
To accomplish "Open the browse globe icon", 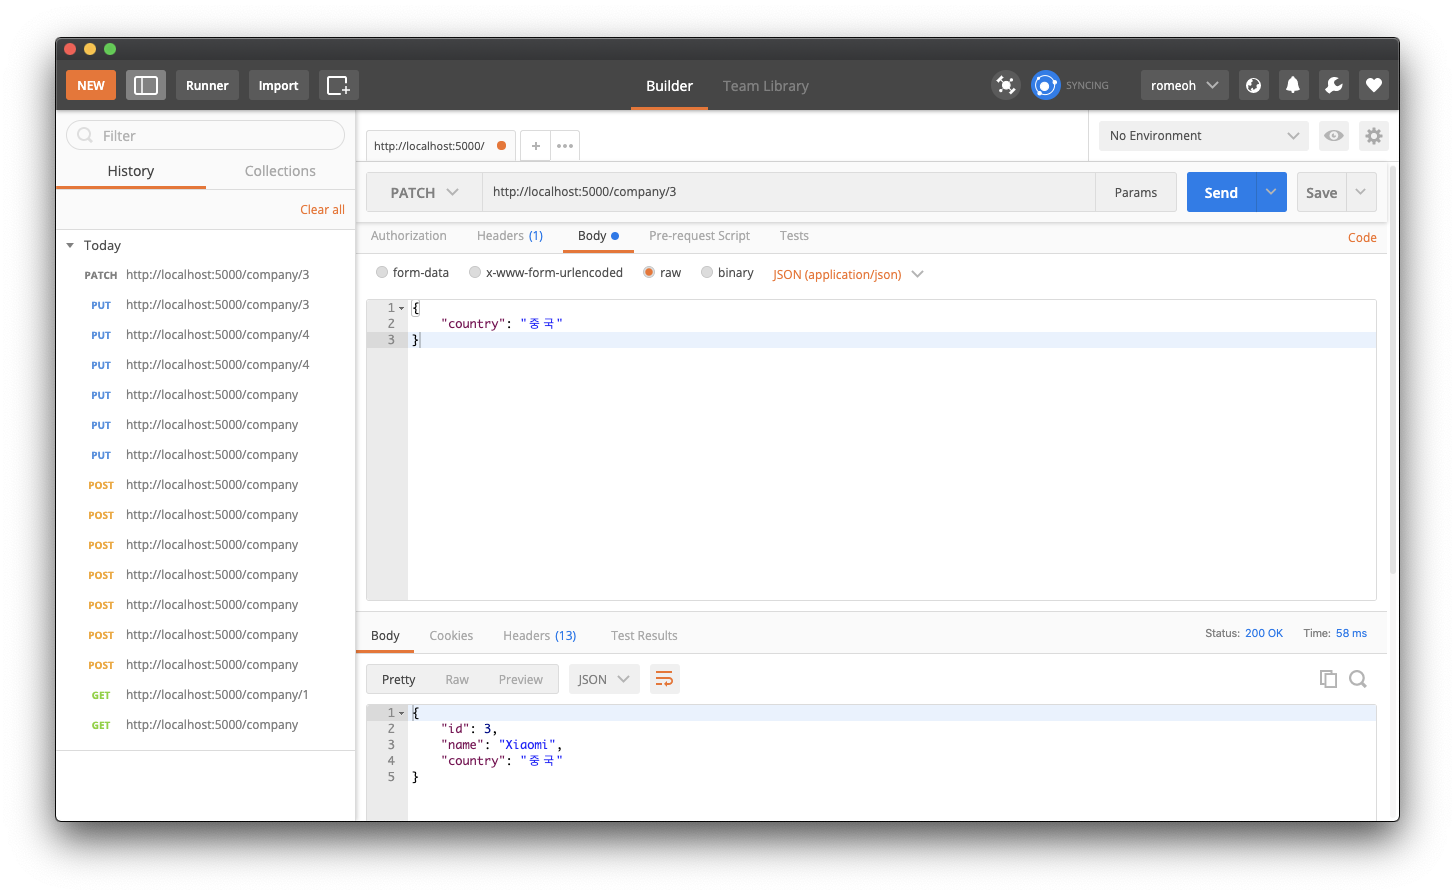I will point(1253,85).
